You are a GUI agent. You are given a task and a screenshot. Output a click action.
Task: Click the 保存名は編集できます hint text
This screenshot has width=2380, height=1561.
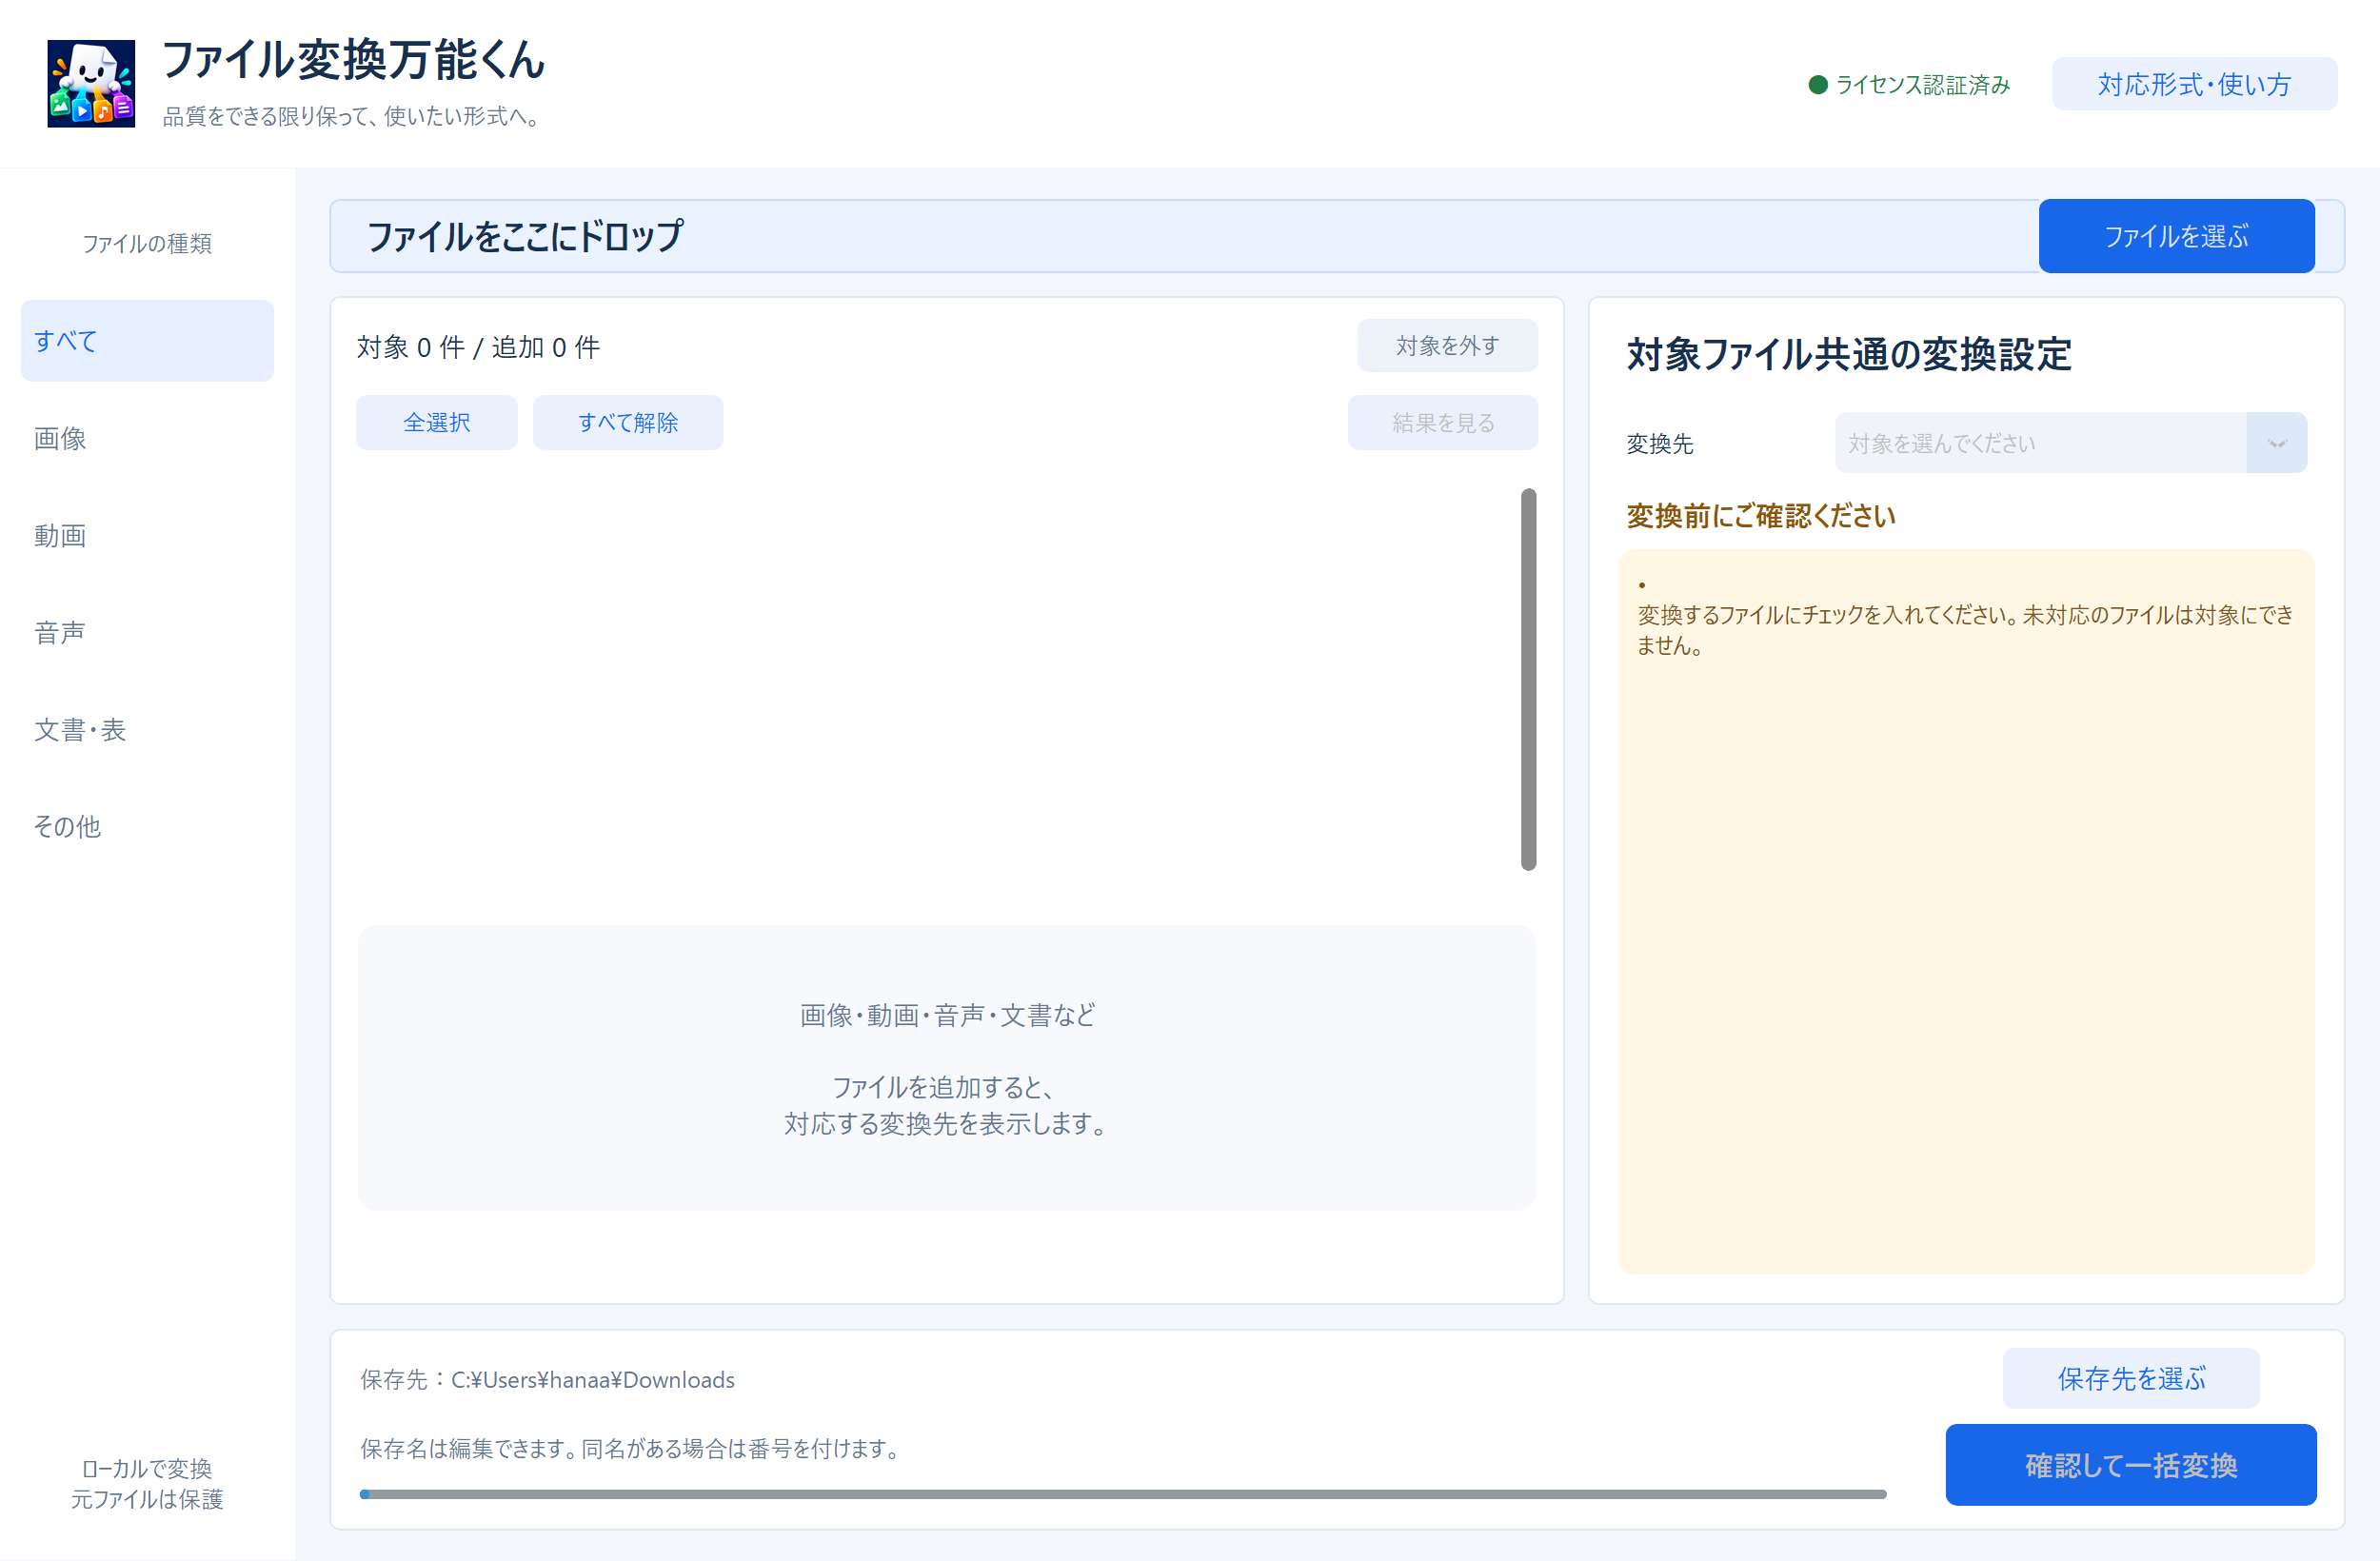[633, 1449]
